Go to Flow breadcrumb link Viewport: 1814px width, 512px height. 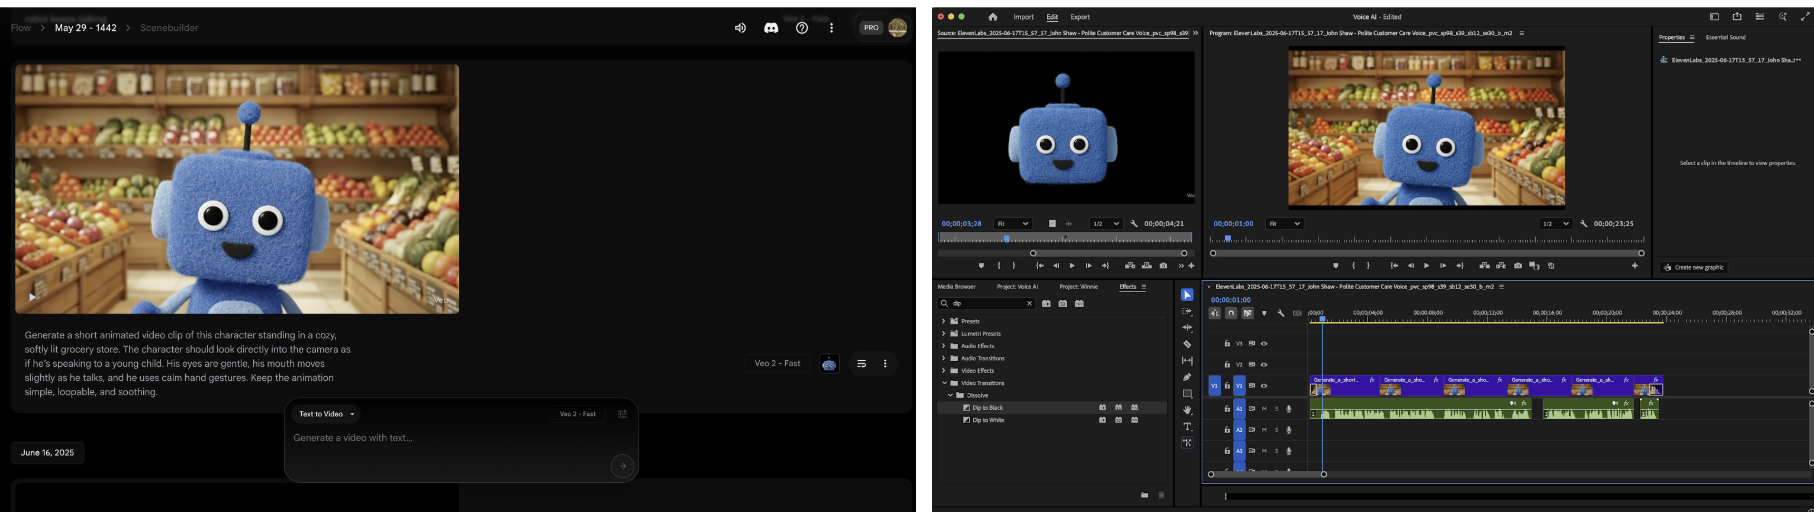tap(21, 28)
